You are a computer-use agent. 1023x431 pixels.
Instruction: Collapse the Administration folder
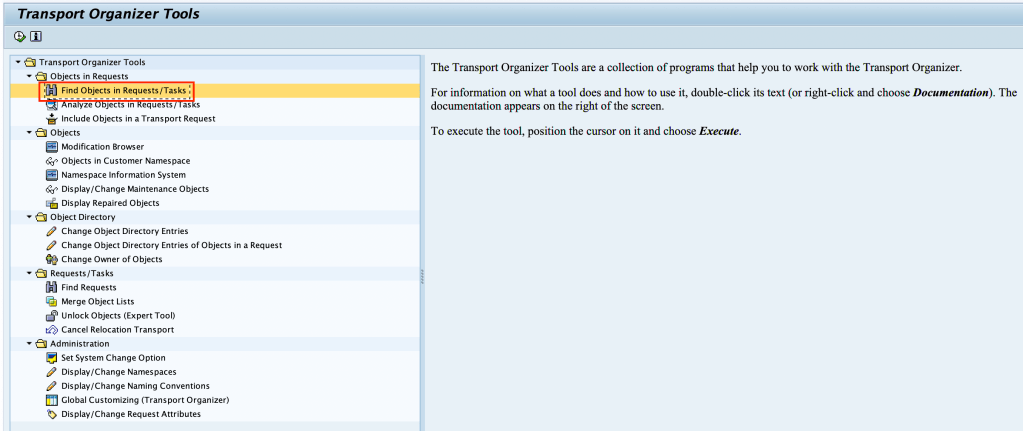pyautogui.click(x=29, y=344)
